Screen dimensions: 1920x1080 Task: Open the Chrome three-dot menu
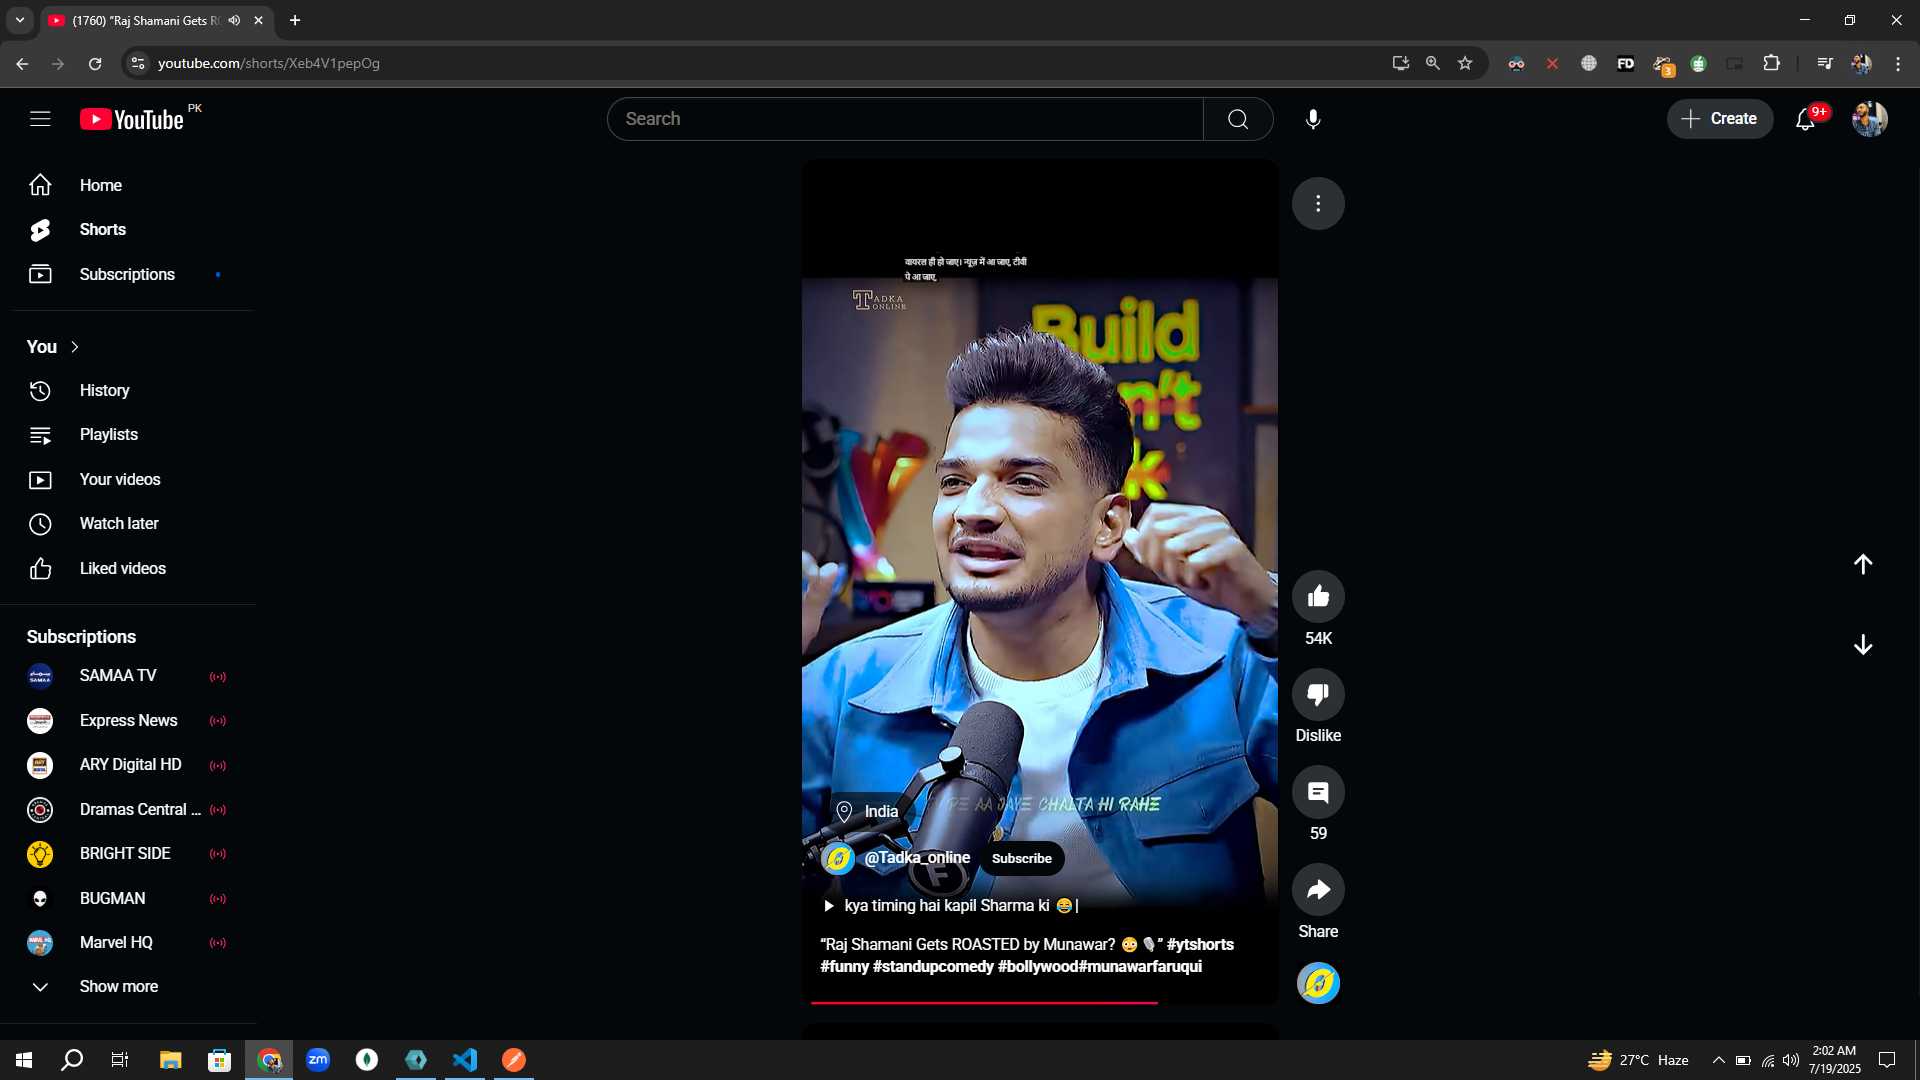[1898, 63]
